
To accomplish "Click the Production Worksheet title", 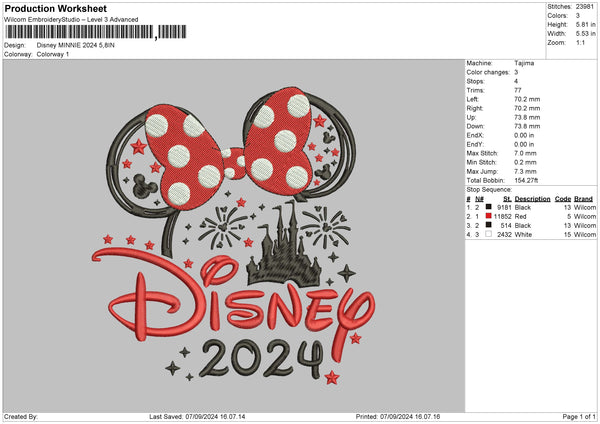I will 55,8.
